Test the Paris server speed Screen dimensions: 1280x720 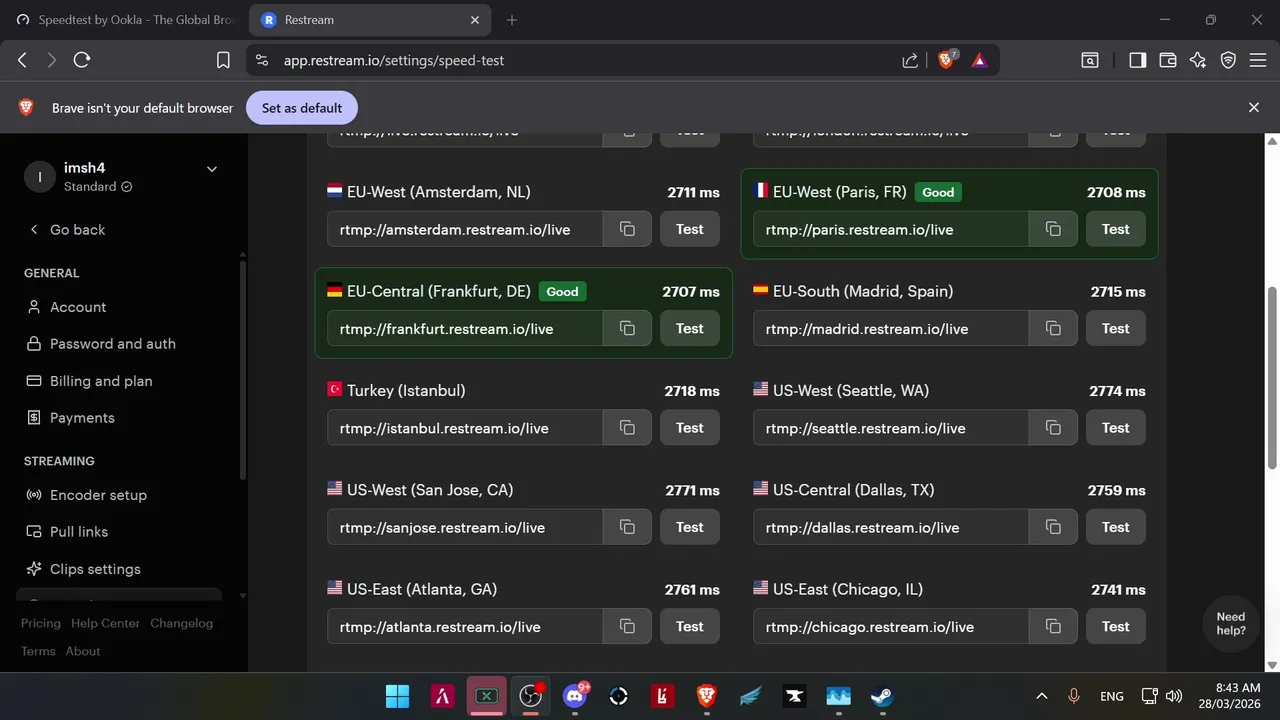(1116, 229)
